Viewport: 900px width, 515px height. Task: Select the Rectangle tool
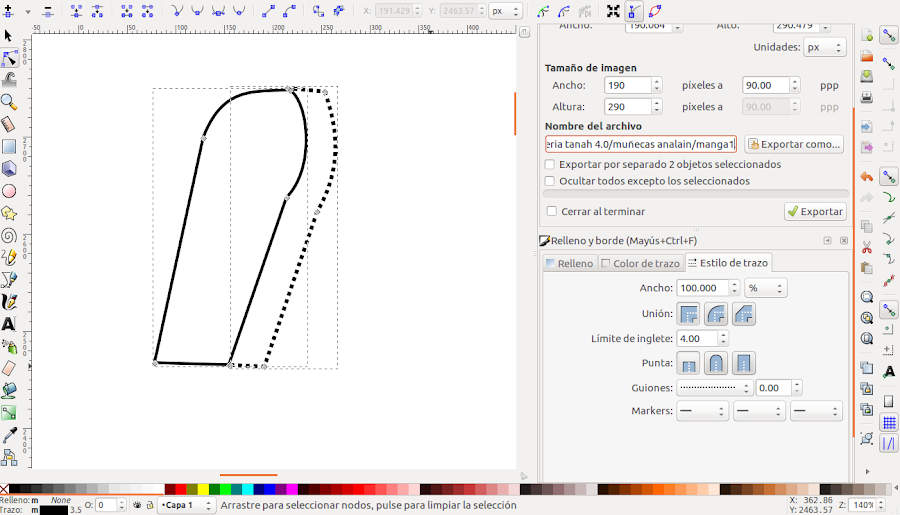9,146
